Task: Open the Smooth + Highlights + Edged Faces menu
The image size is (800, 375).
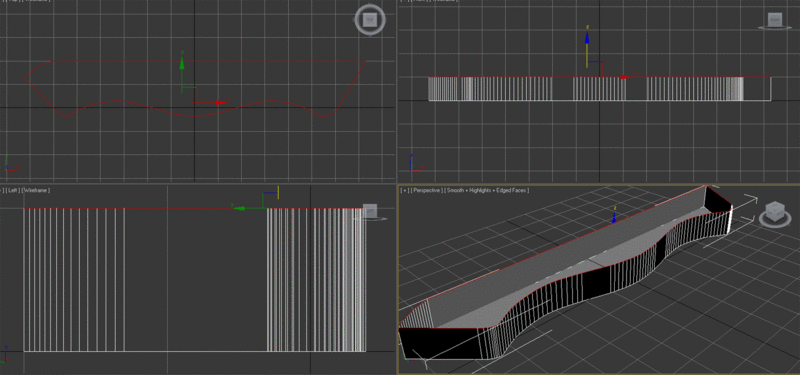Action: (487, 190)
